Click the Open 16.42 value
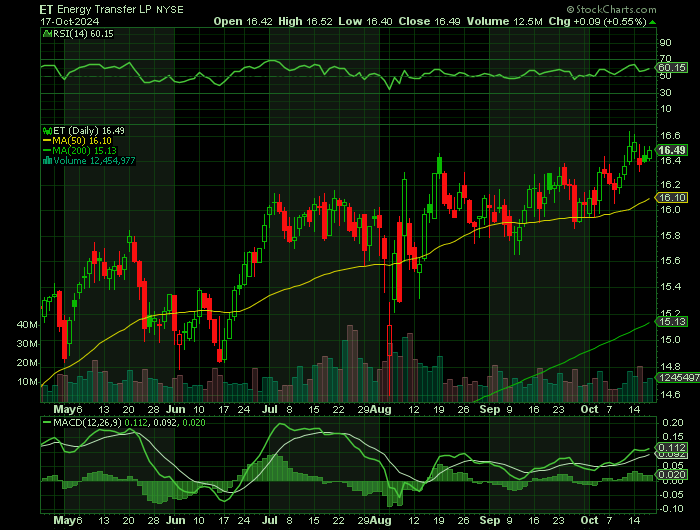 tap(242, 21)
